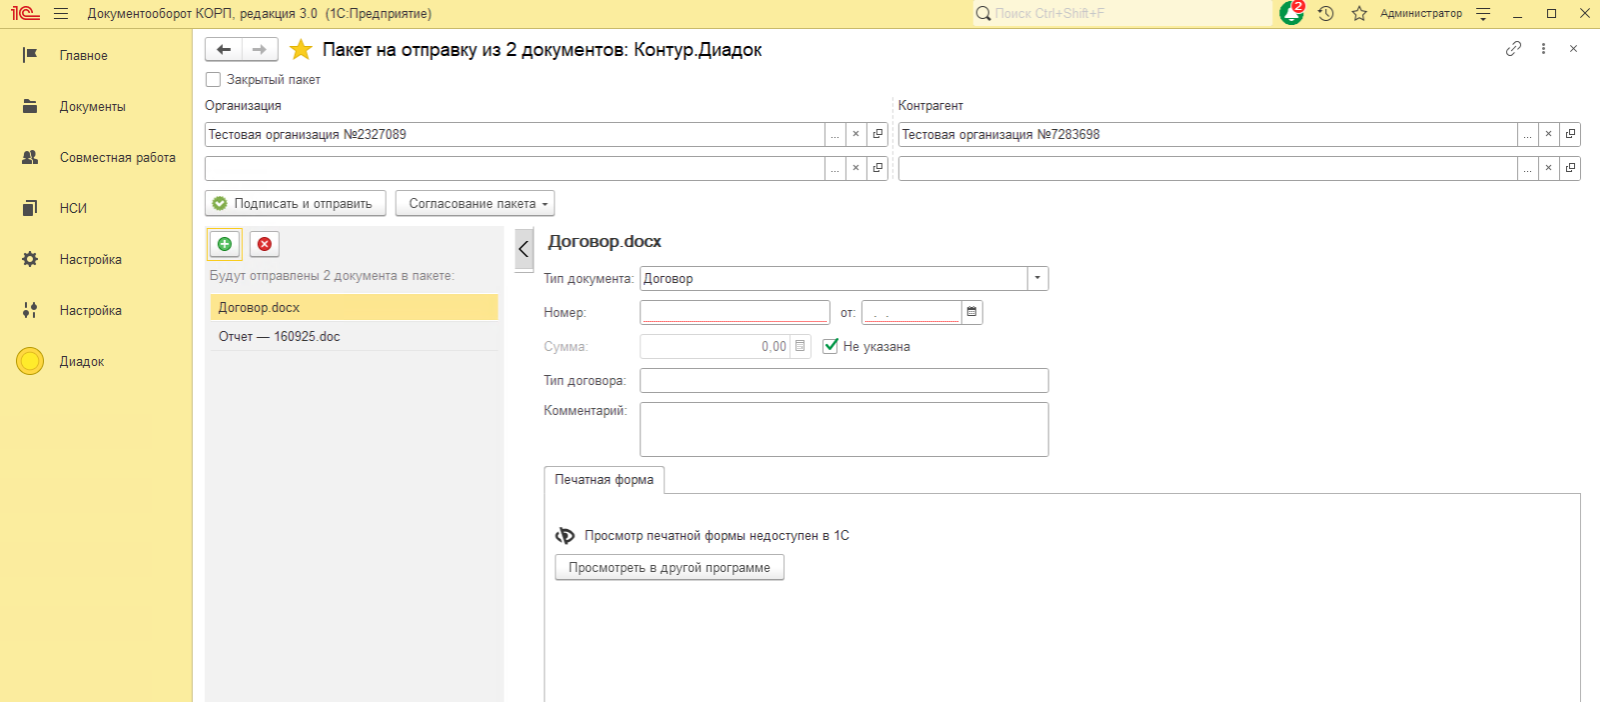Open the history clock icon
This screenshot has height=702, width=1600.
[x=1326, y=13]
